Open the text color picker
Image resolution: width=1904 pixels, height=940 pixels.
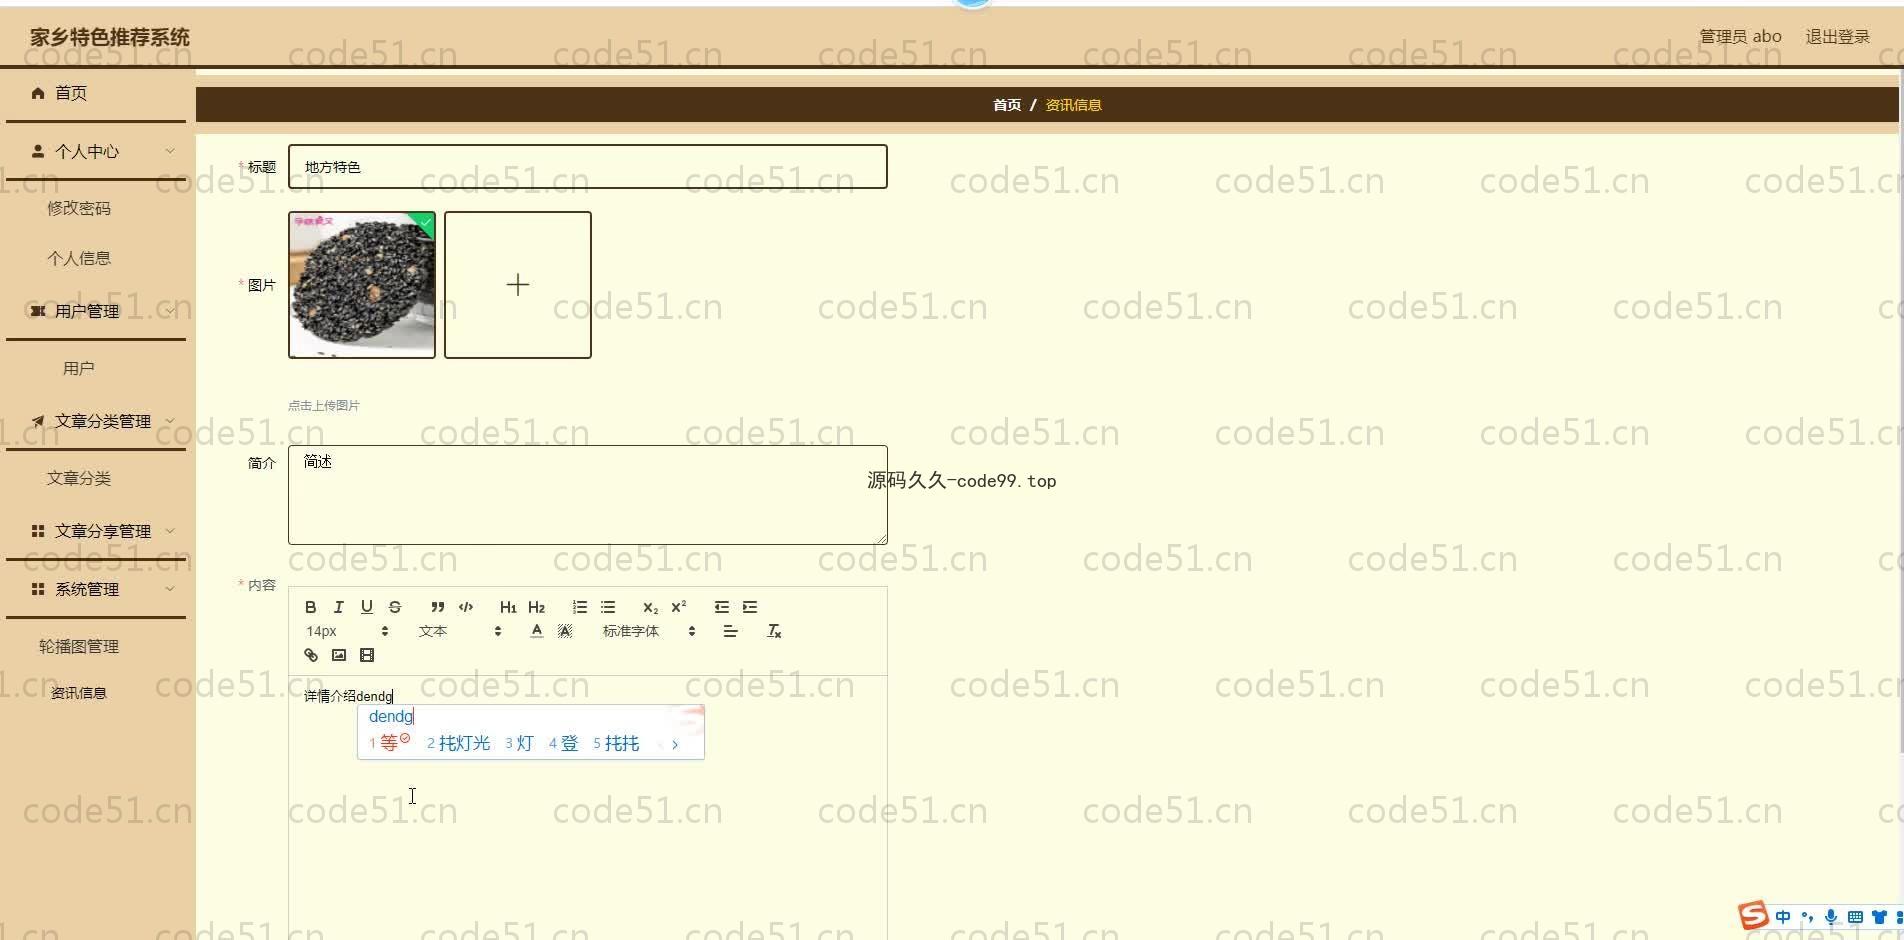pyautogui.click(x=537, y=631)
